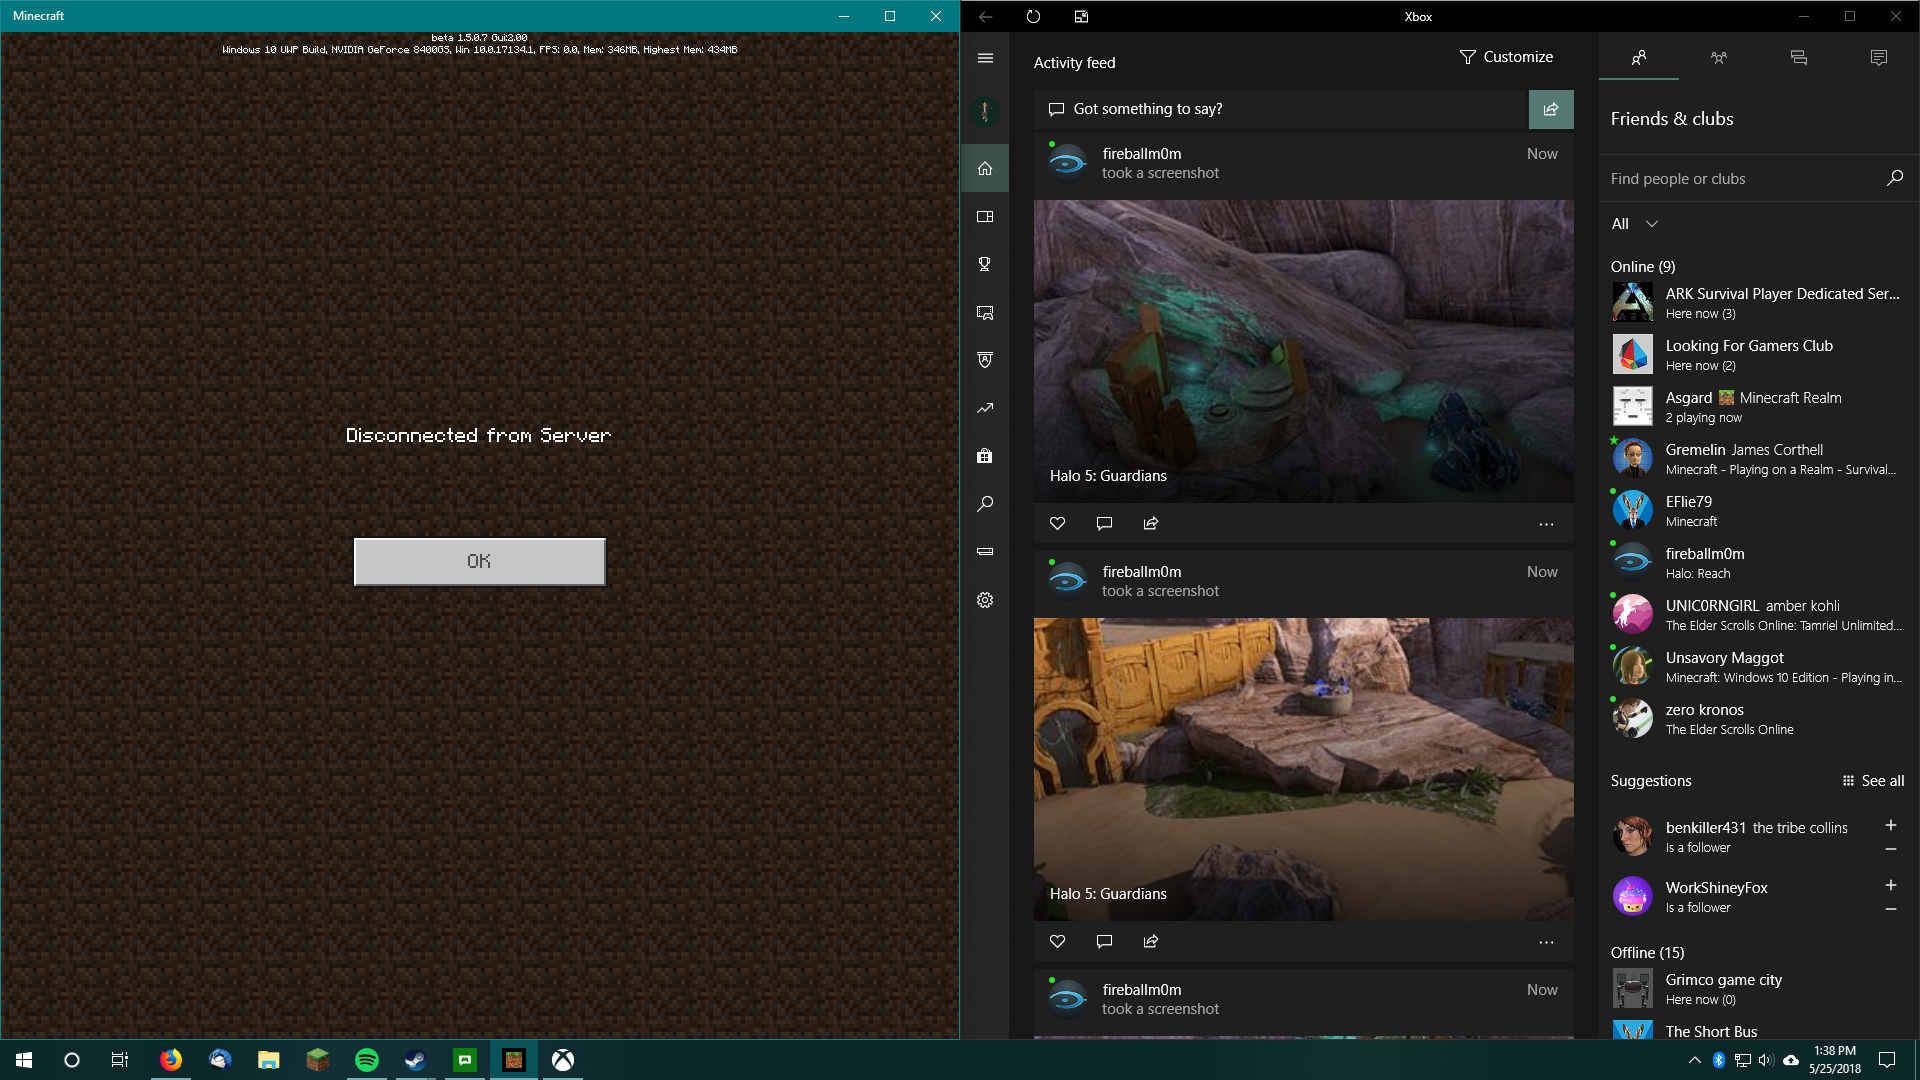Click the share post button beside text box

1550,109
